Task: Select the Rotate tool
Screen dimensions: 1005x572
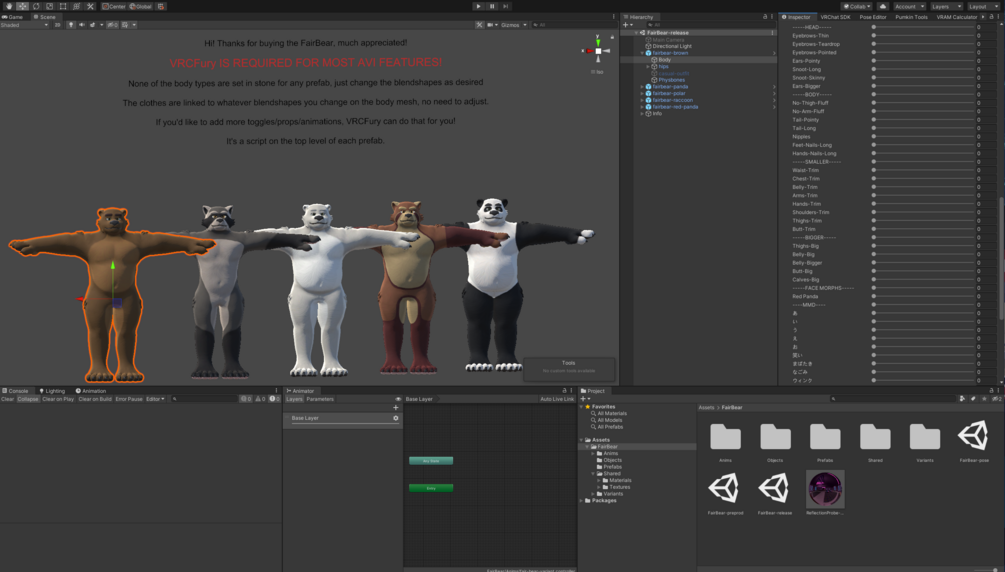Action: [36, 6]
